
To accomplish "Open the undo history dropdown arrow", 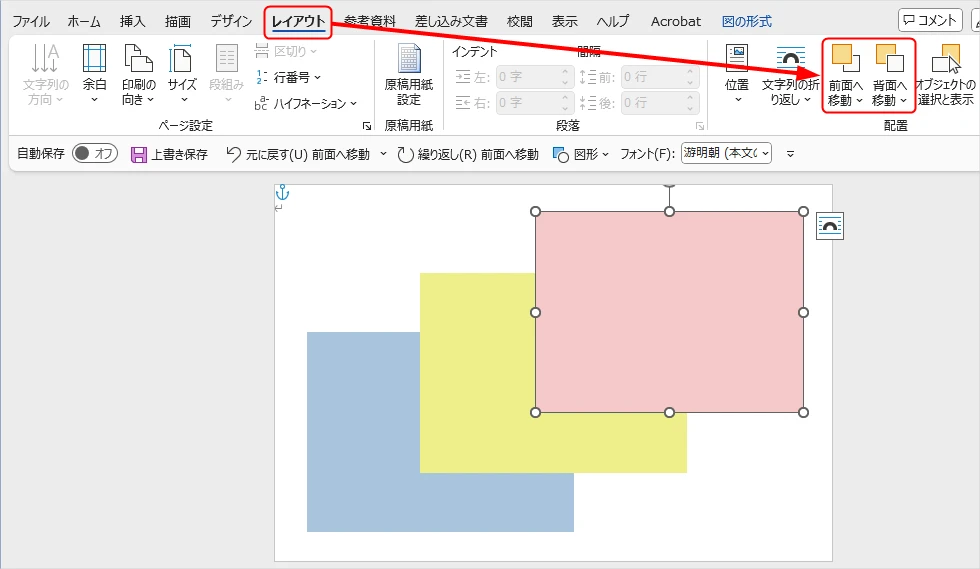I will coord(383,154).
